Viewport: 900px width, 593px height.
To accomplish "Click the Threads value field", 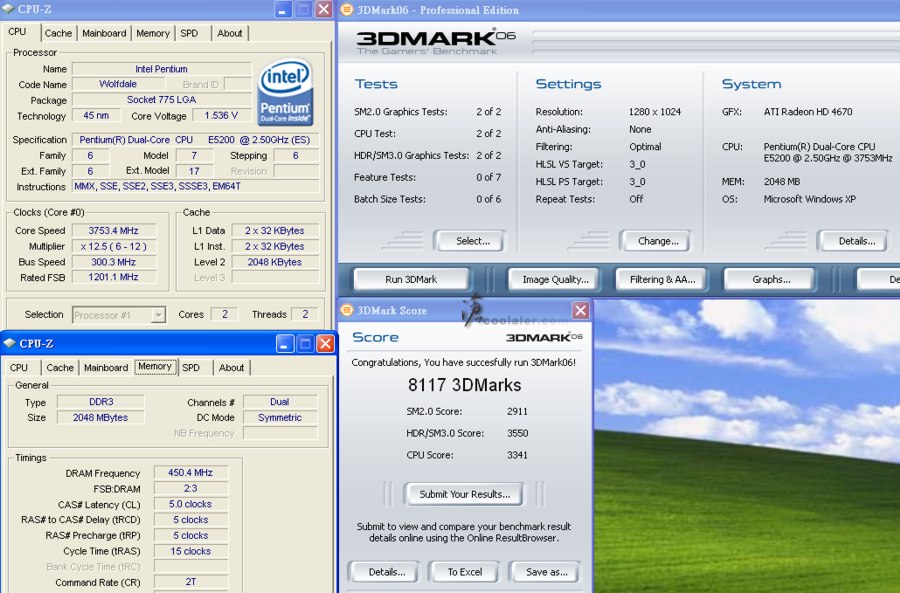I will (305, 315).
